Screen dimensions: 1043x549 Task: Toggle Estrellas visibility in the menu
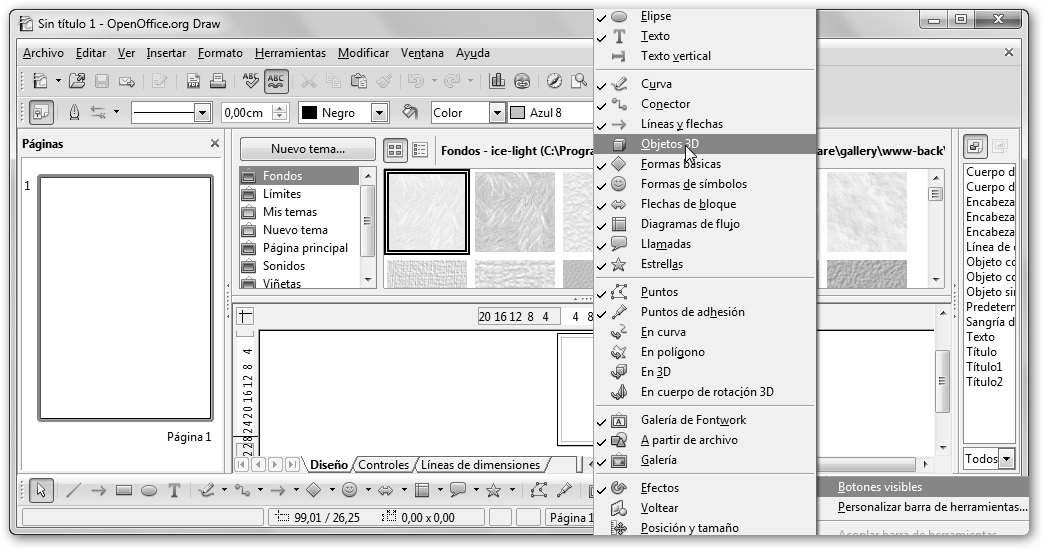coord(661,264)
